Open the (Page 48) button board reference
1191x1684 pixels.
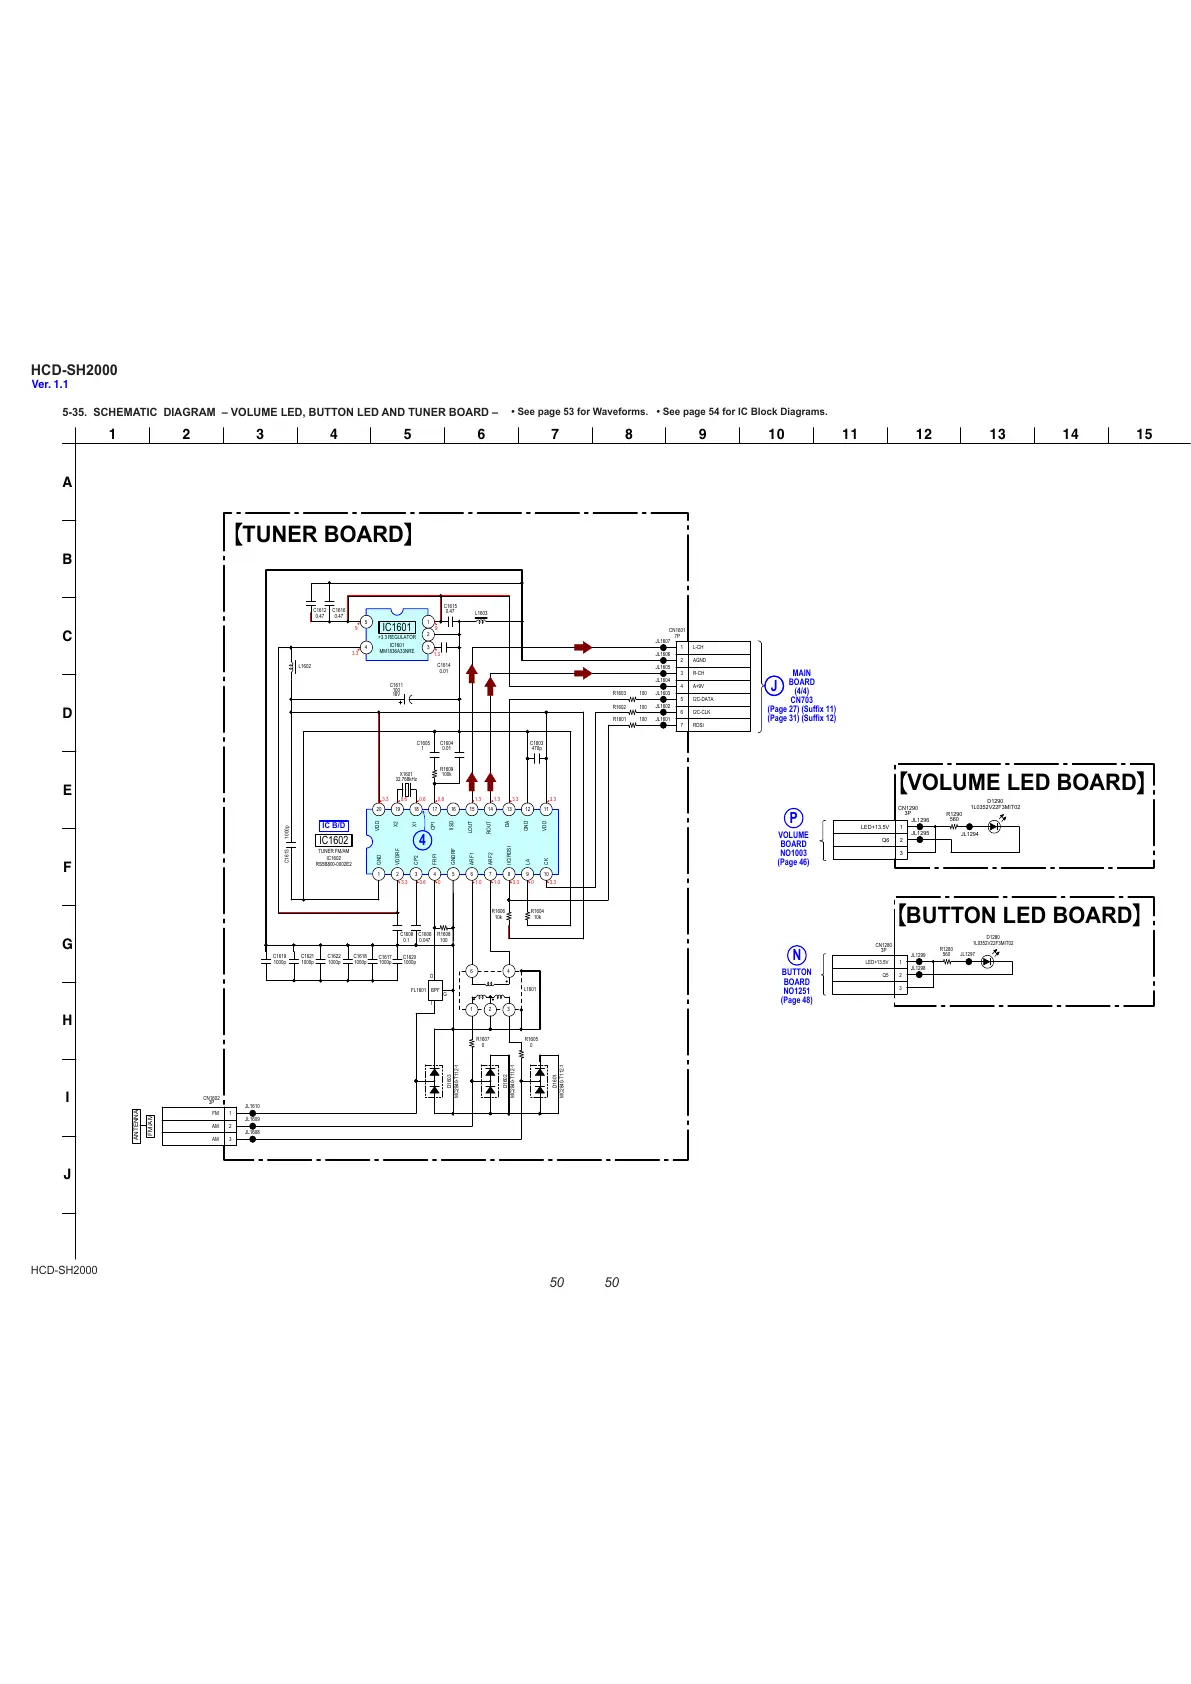[796, 1000]
